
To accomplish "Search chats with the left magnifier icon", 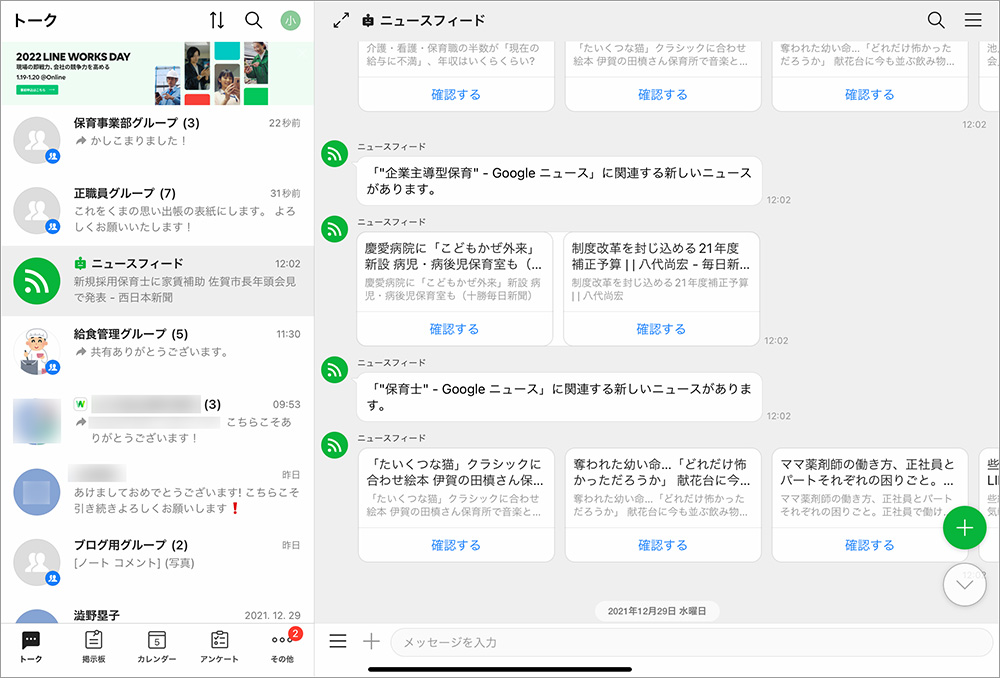I will click(x=254, y=20).
